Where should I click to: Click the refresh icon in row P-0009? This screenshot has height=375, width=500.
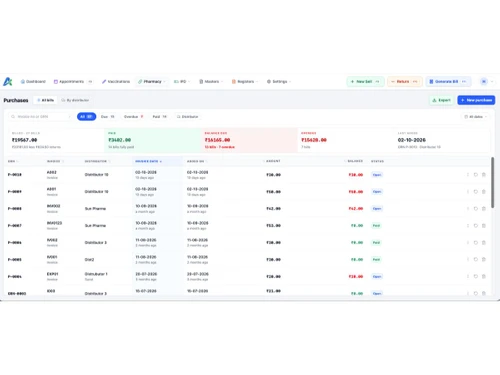[x=476, y=192]
